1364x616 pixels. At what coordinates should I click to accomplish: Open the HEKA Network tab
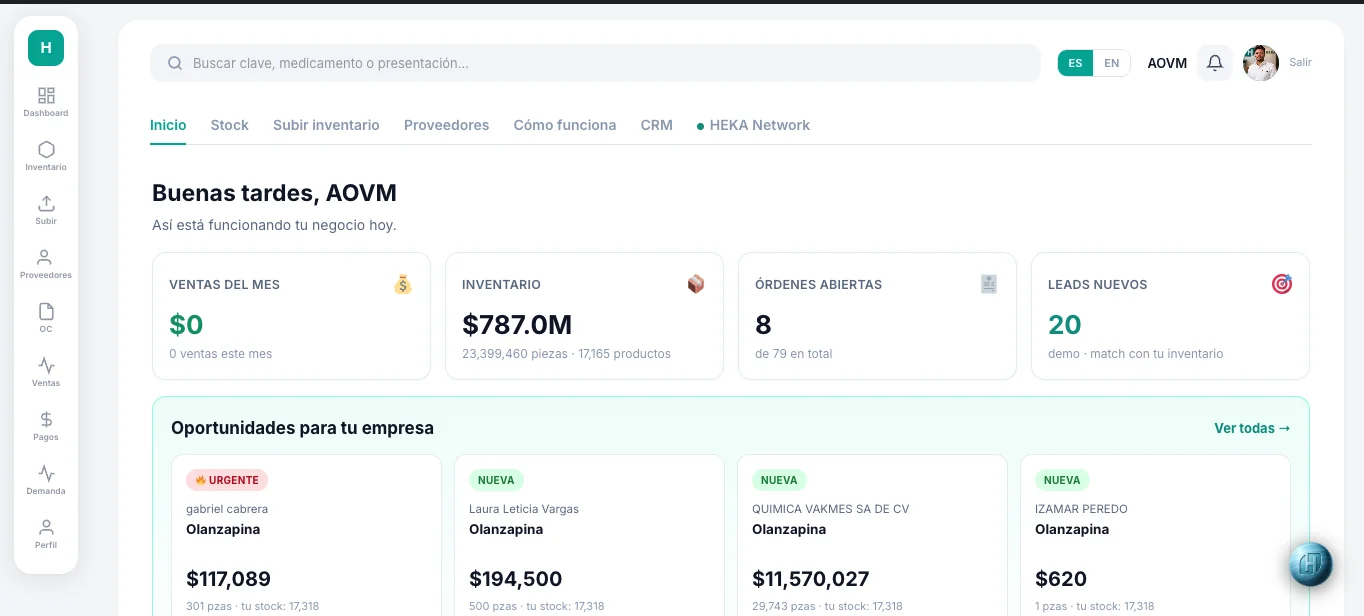(x=753, y=125)
